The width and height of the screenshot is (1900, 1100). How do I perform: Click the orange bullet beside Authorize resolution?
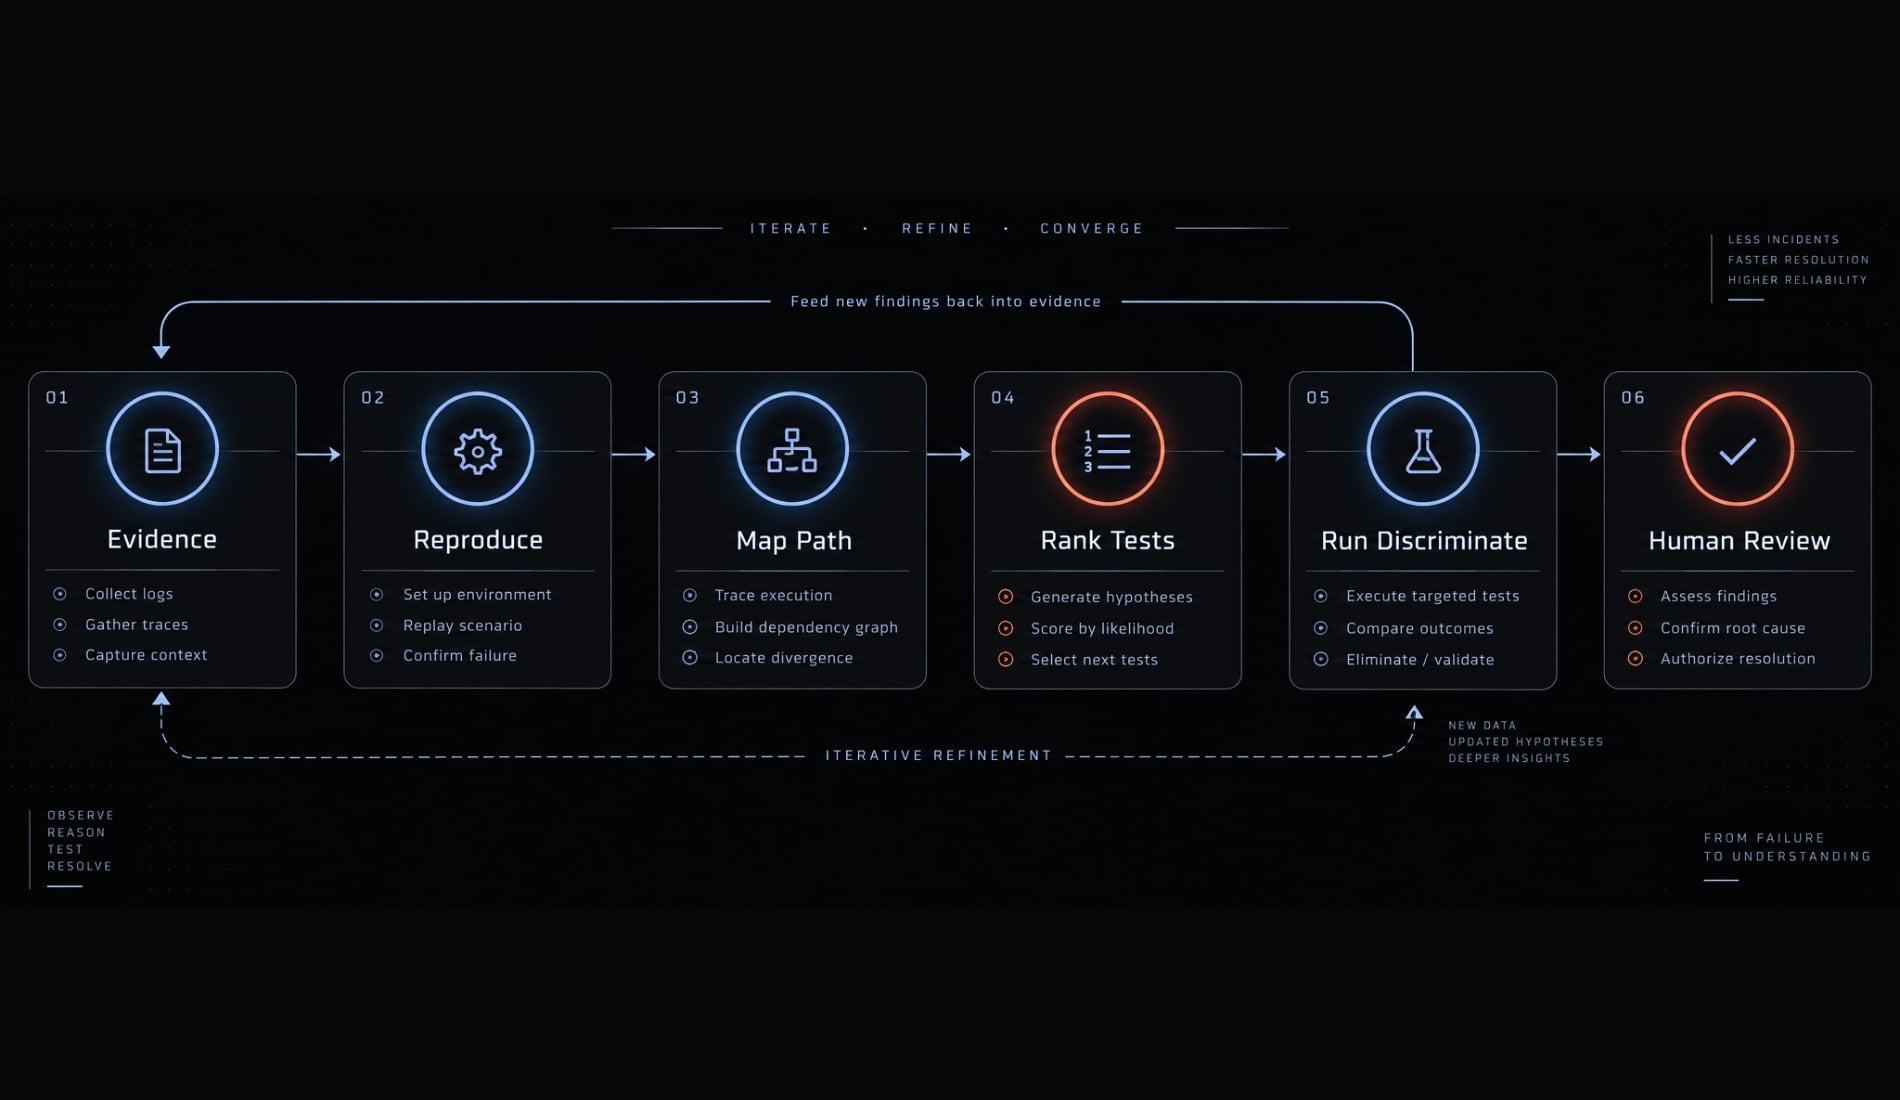[1635, 658]
